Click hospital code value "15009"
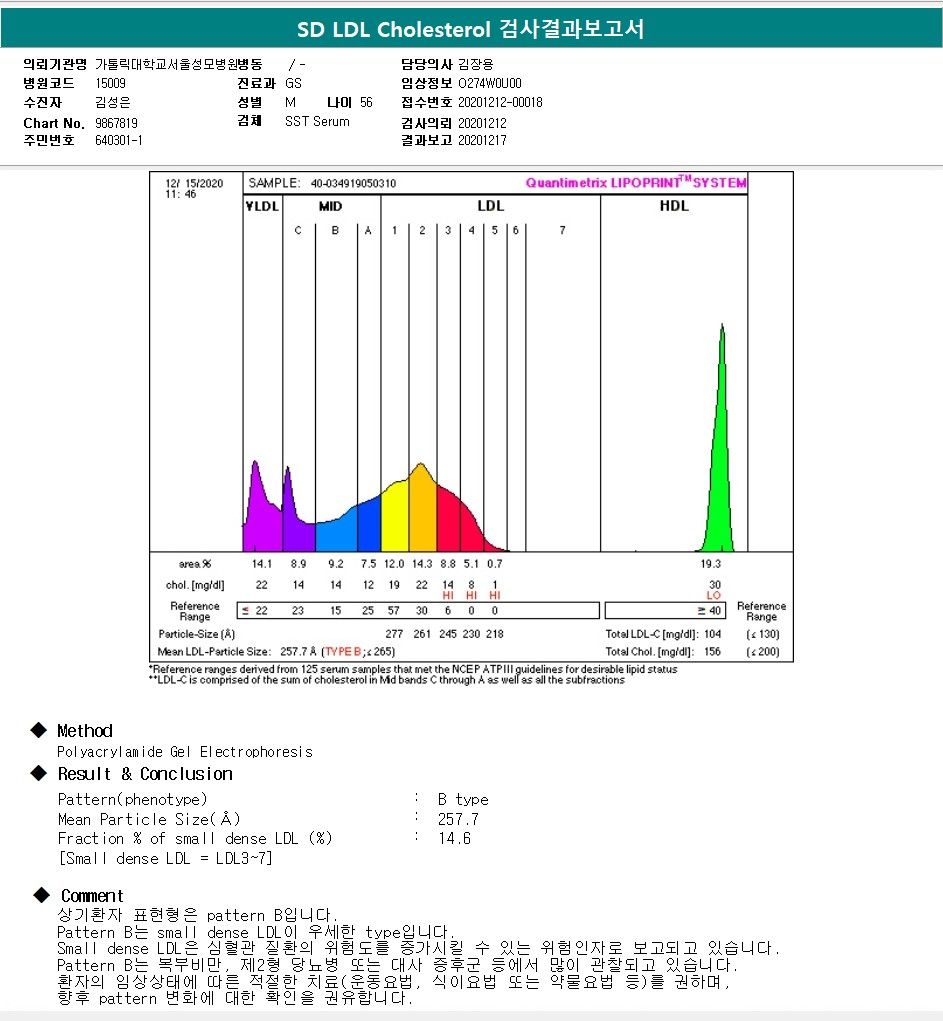943x1021 pixels. [x=110, y=83]
